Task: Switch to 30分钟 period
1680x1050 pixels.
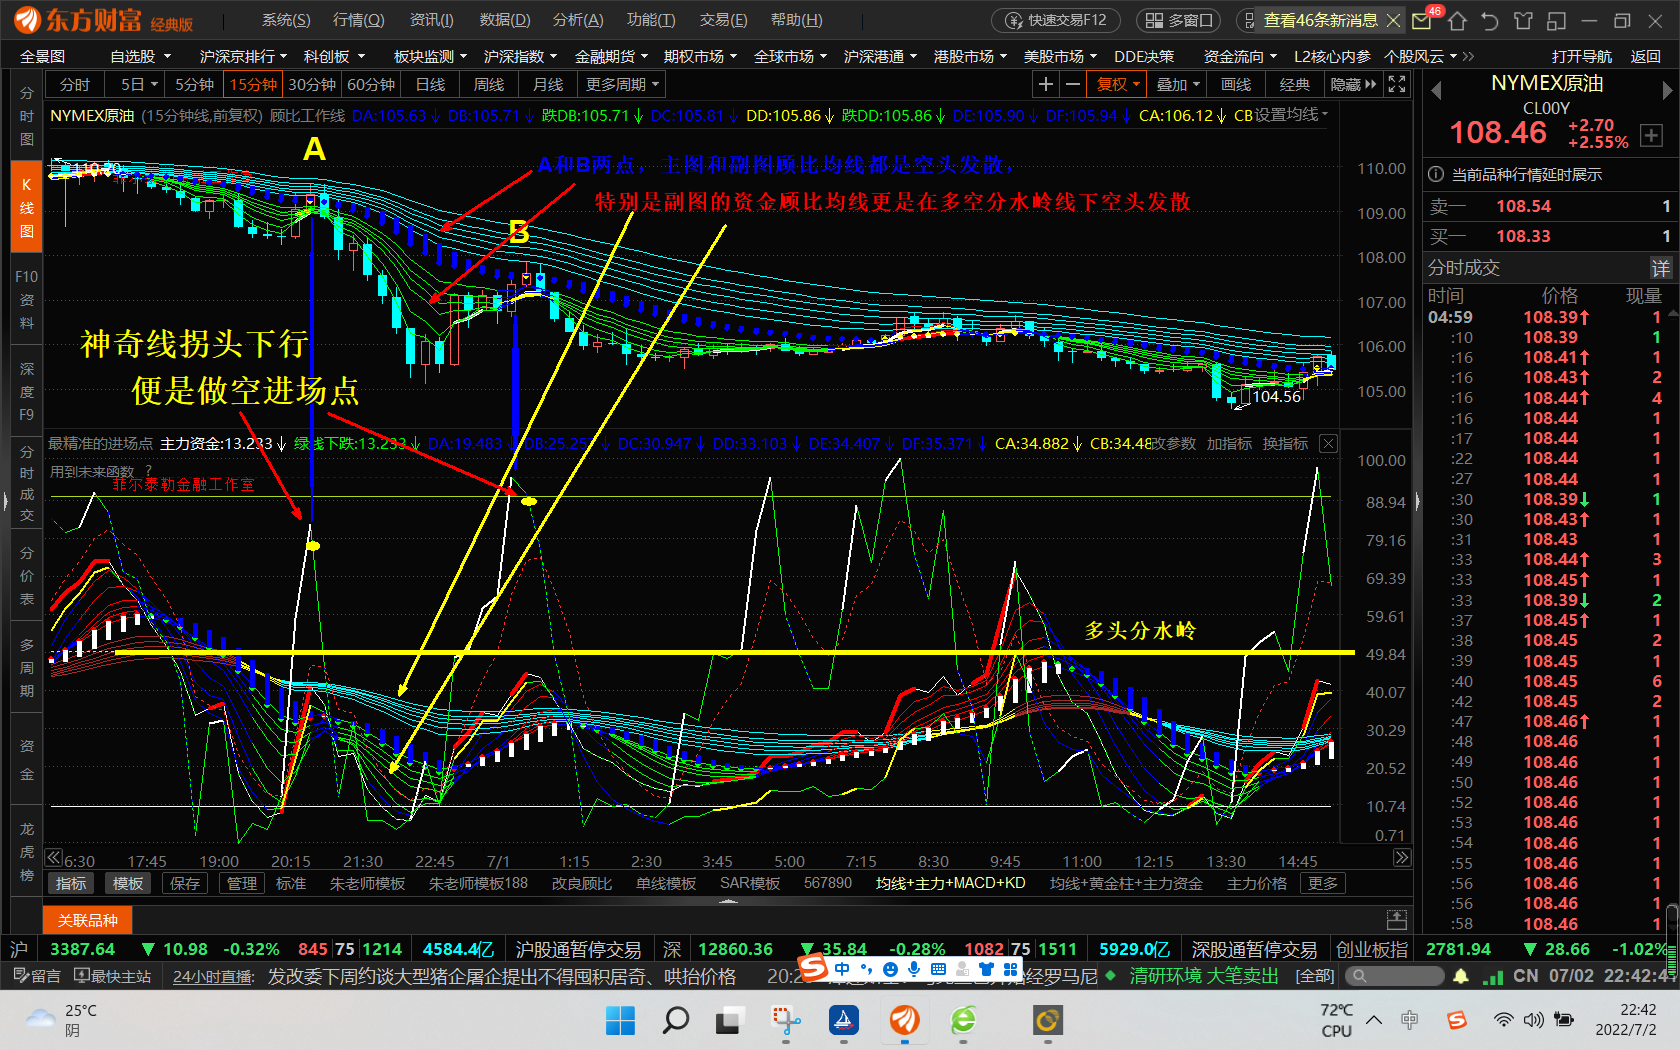Action: (x=312, y=85)
